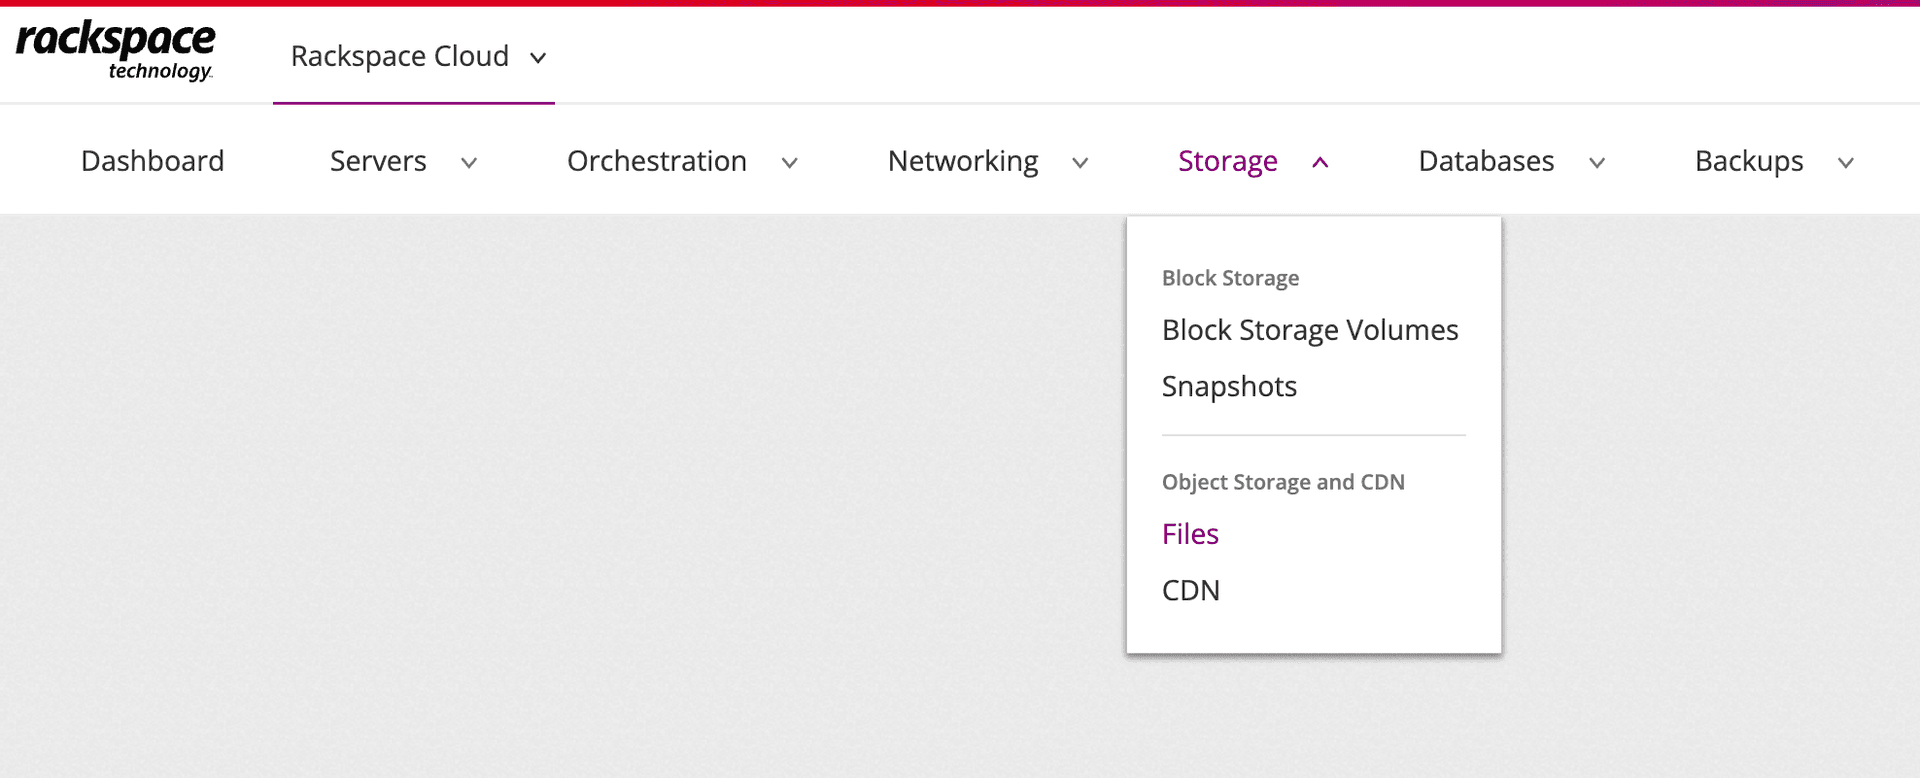Open the Networking menu
Viewport: 1920px width, 778px height.
(x=963, y=161)
